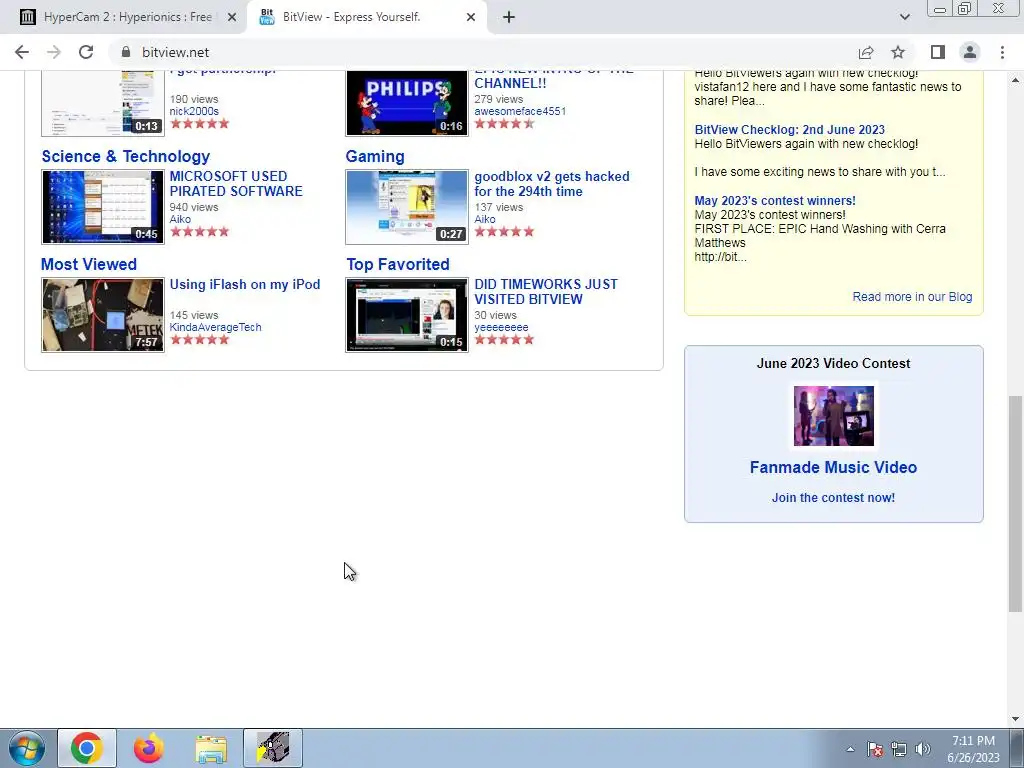The height and width of the screenshot is (768, 1024).
Task: Launch Firefox from the taskbar
Action: [x=148, y=748]
